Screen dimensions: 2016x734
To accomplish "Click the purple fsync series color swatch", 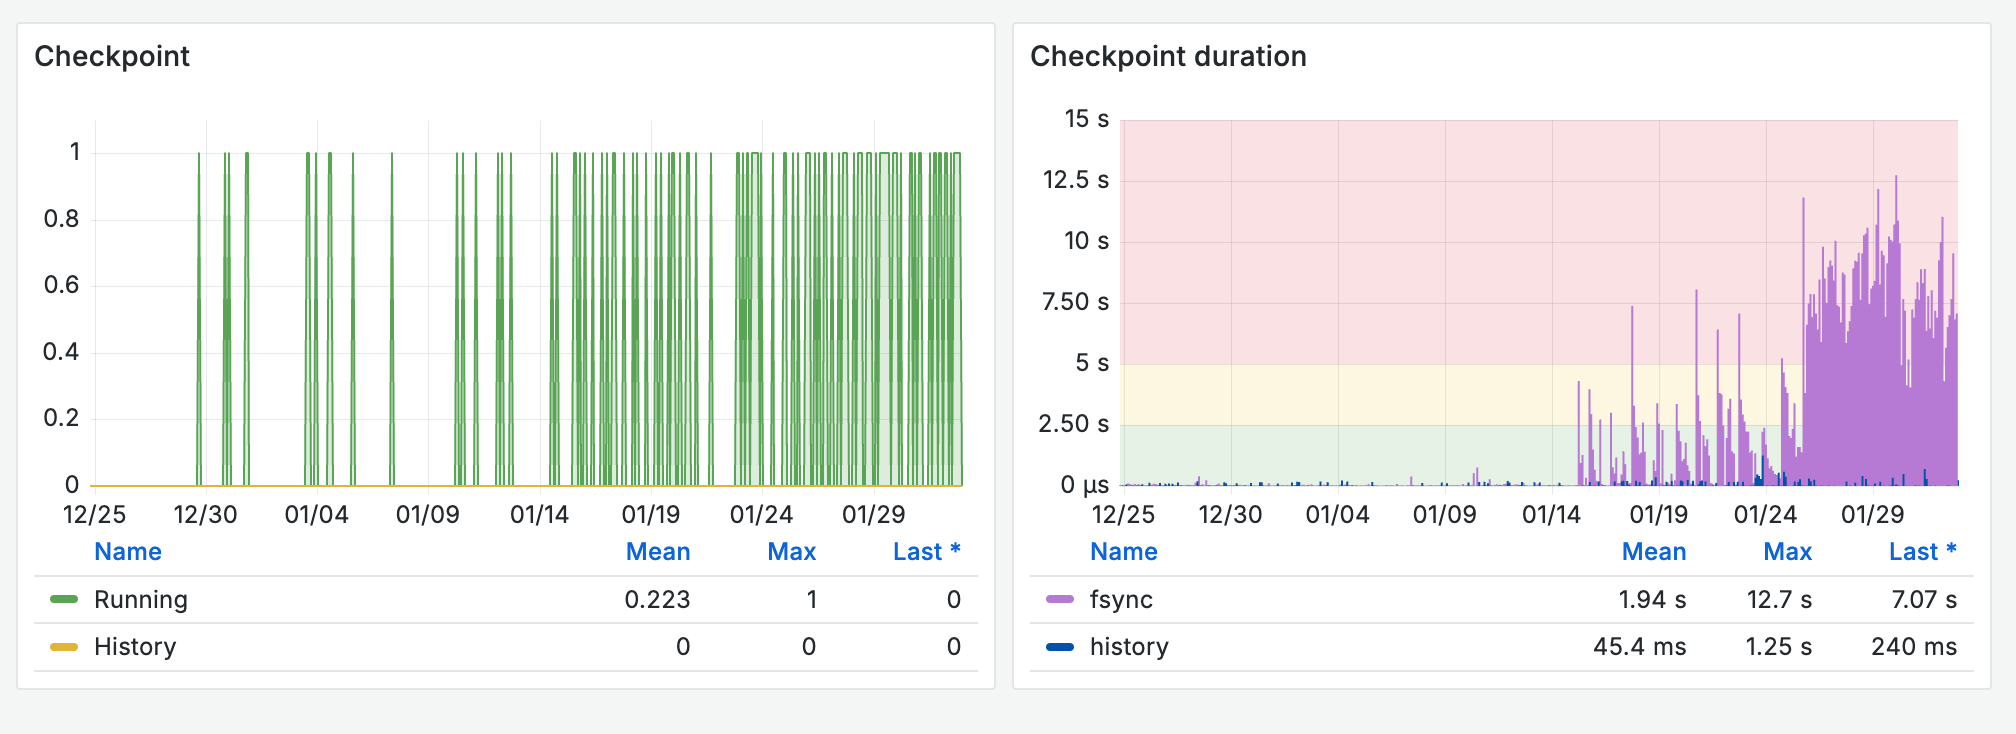I will (1060, 599).
